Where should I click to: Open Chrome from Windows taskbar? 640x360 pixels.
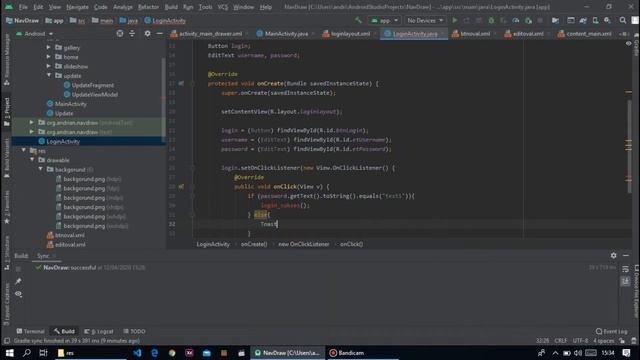(x=172, y=353)
